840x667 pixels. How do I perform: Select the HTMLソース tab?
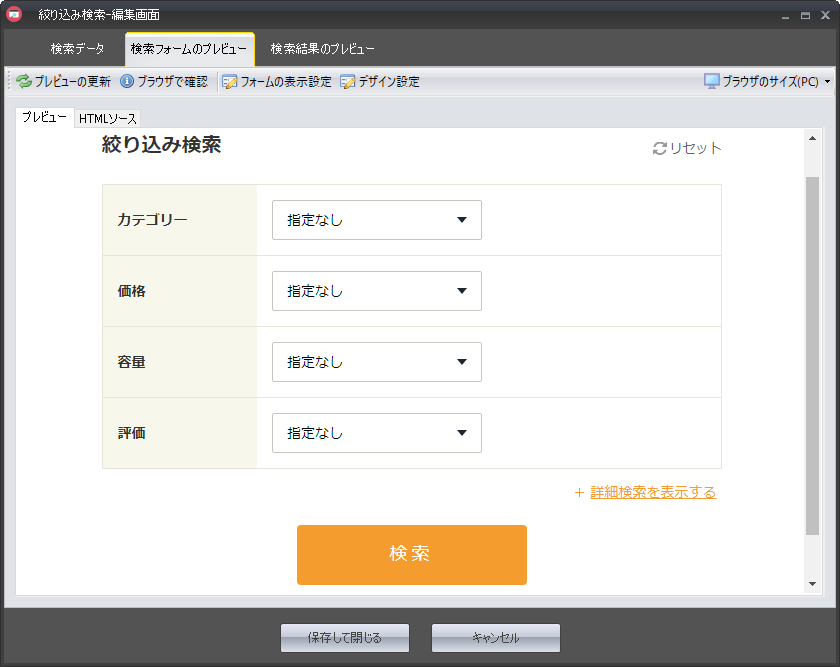pos(108,119)
